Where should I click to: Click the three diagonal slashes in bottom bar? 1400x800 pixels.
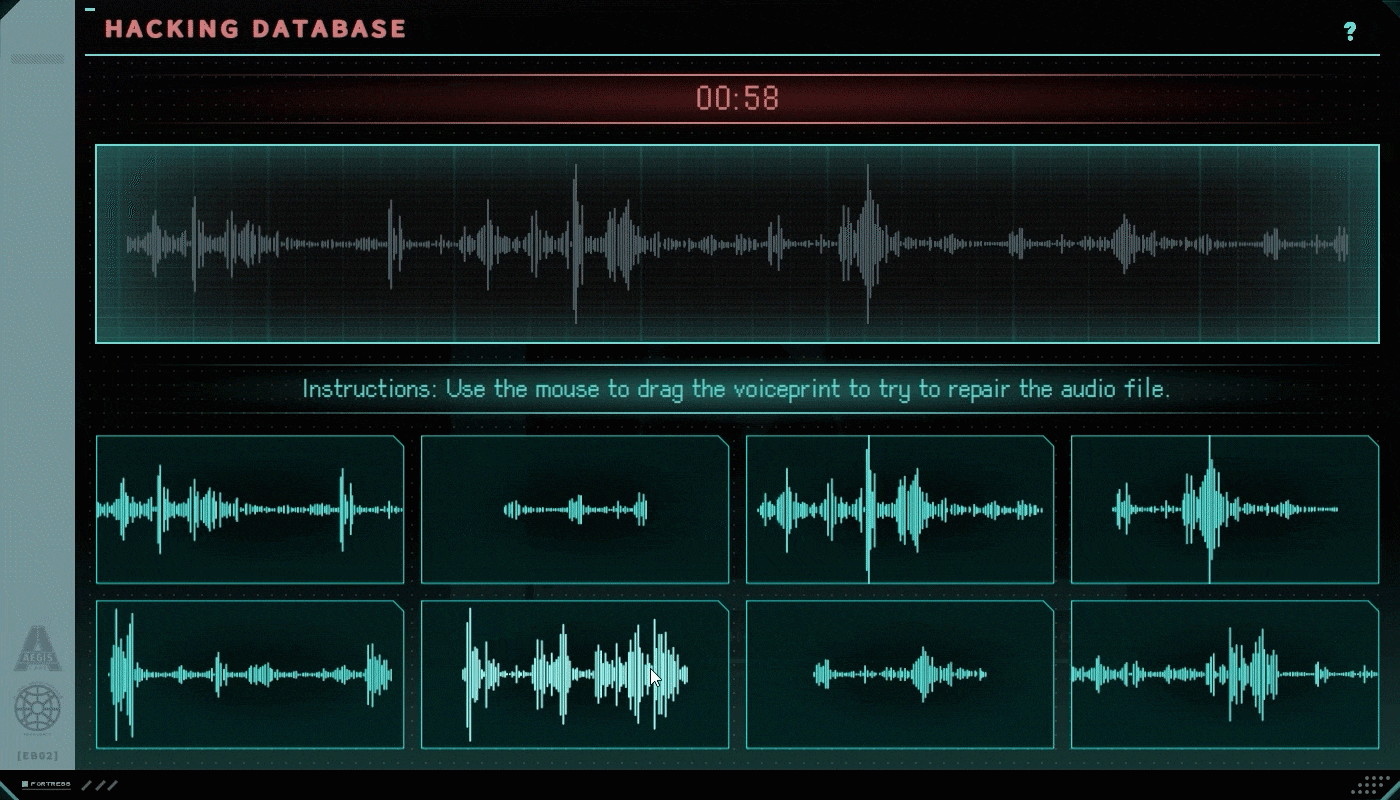99,785
